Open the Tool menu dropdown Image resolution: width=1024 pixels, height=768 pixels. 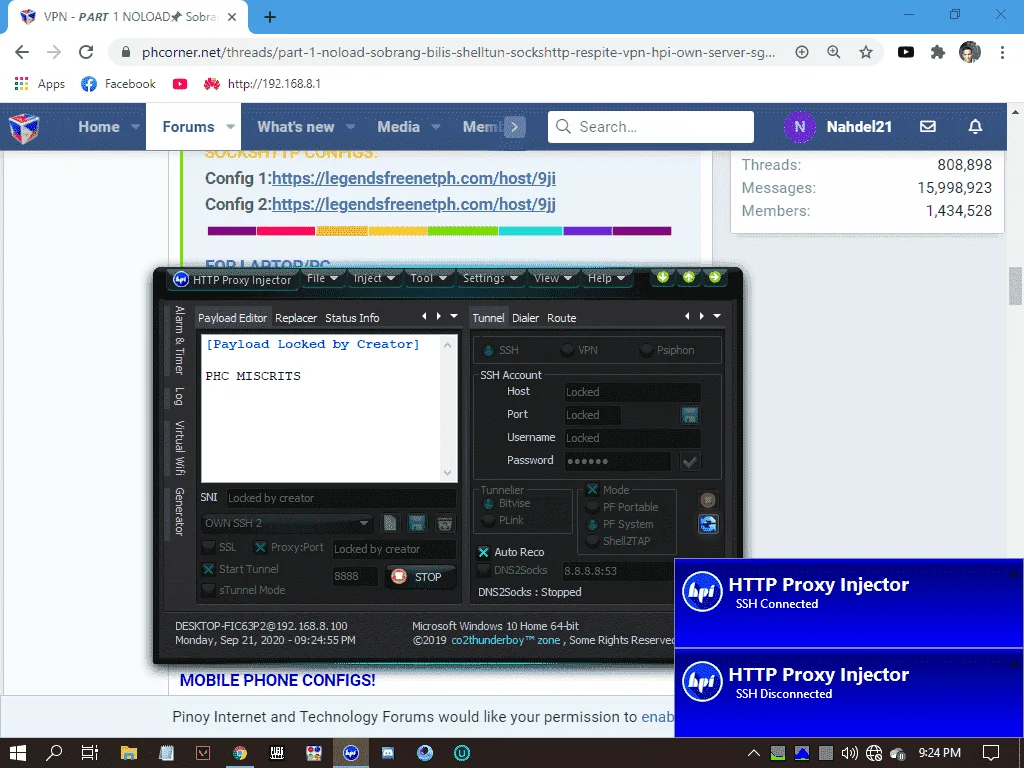(428, 278)
